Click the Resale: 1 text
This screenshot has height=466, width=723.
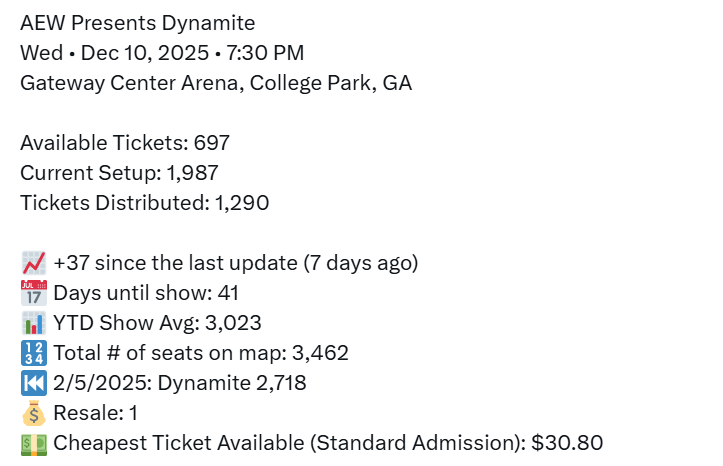click(x=96, y=413)
